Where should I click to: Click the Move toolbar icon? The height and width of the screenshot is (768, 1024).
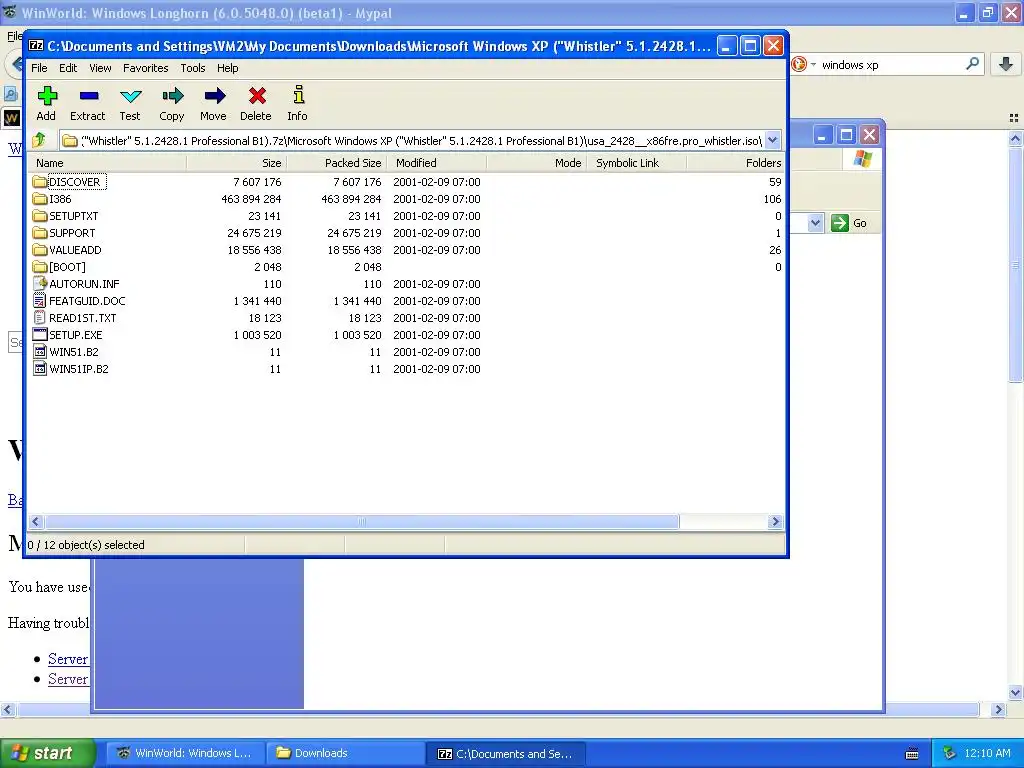[214, 97]
